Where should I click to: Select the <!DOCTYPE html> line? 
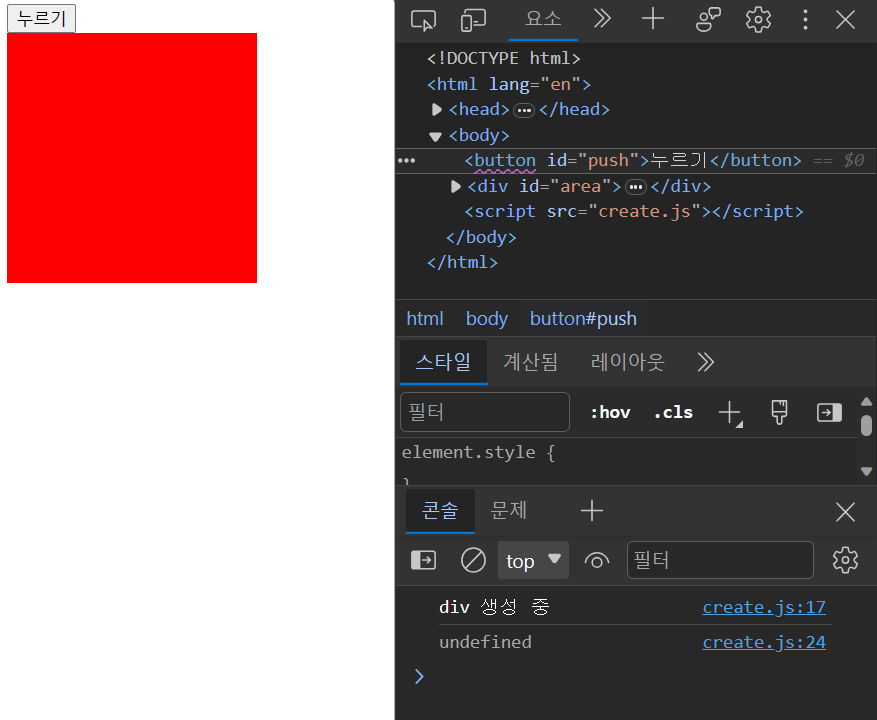pos(503,58)
